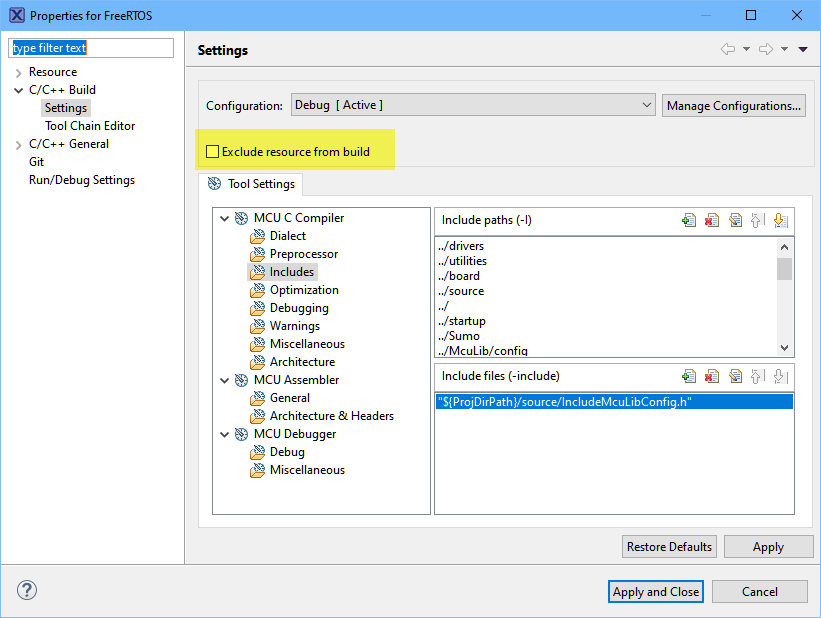Viewport: 821px width, 618px height.
Task: Select the Tool Settings tab
Action: [x=251, y=184]
